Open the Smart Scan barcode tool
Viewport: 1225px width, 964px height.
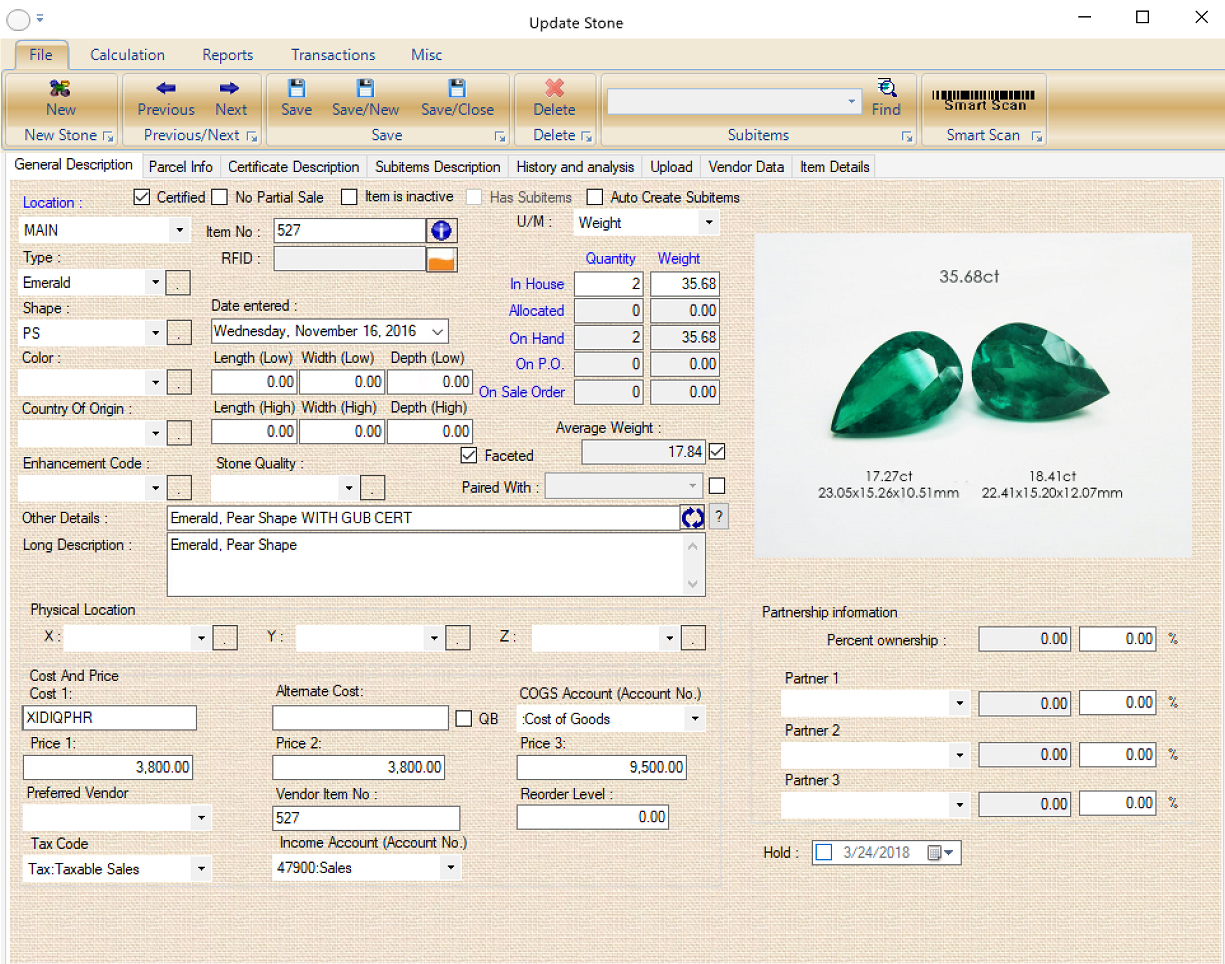tap(983, 101)
